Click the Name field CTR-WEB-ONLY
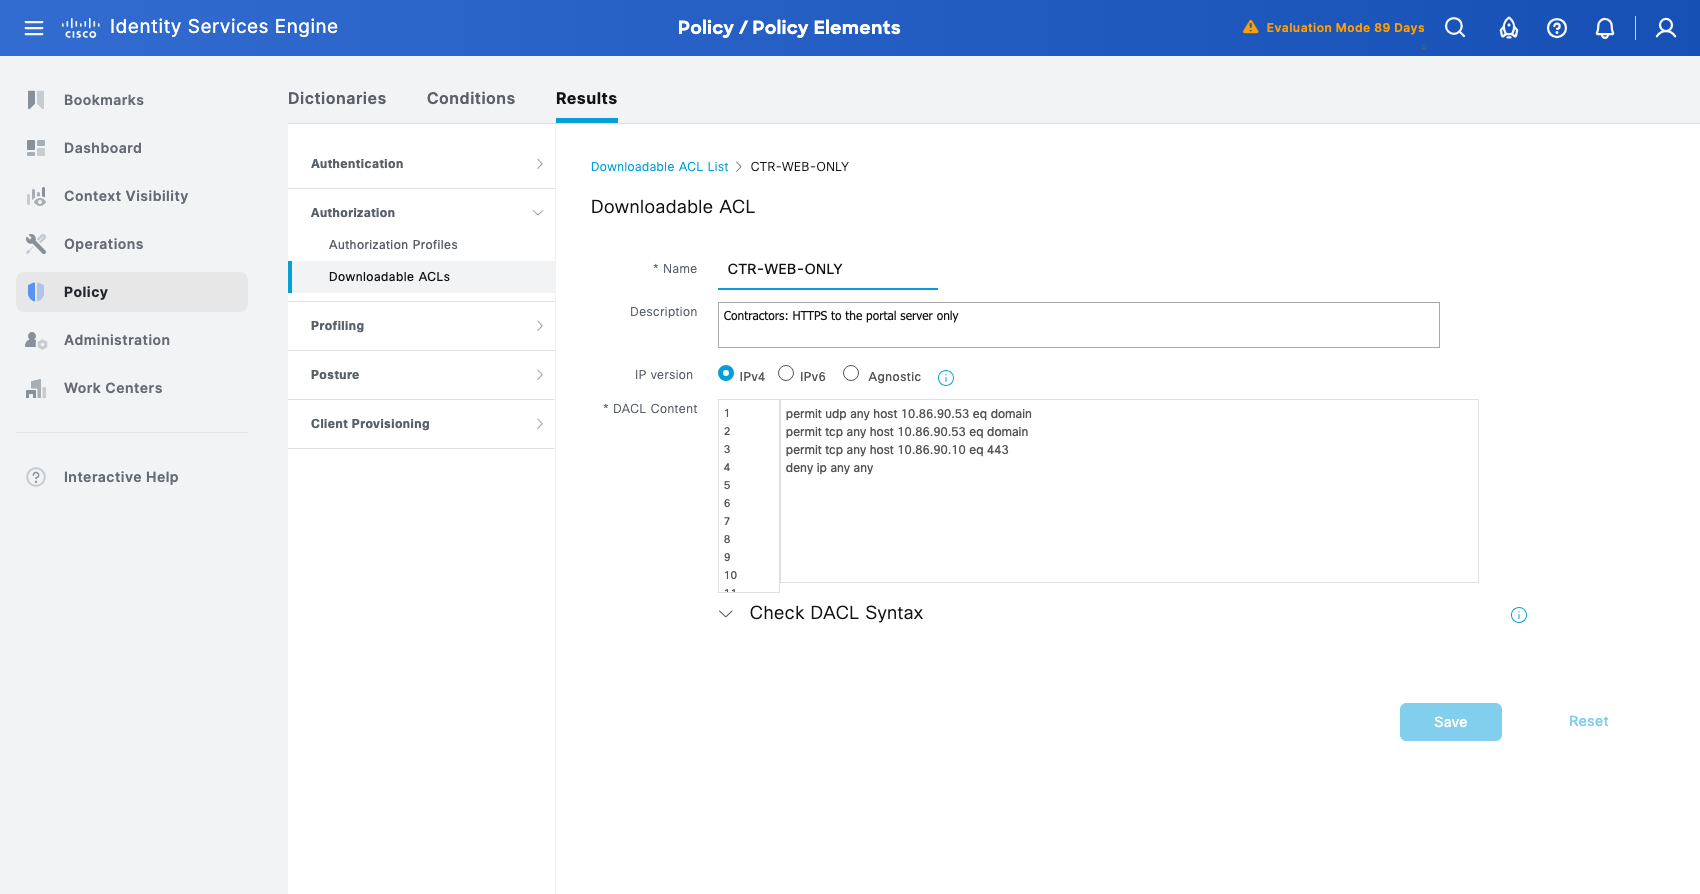 pos(828,269)
